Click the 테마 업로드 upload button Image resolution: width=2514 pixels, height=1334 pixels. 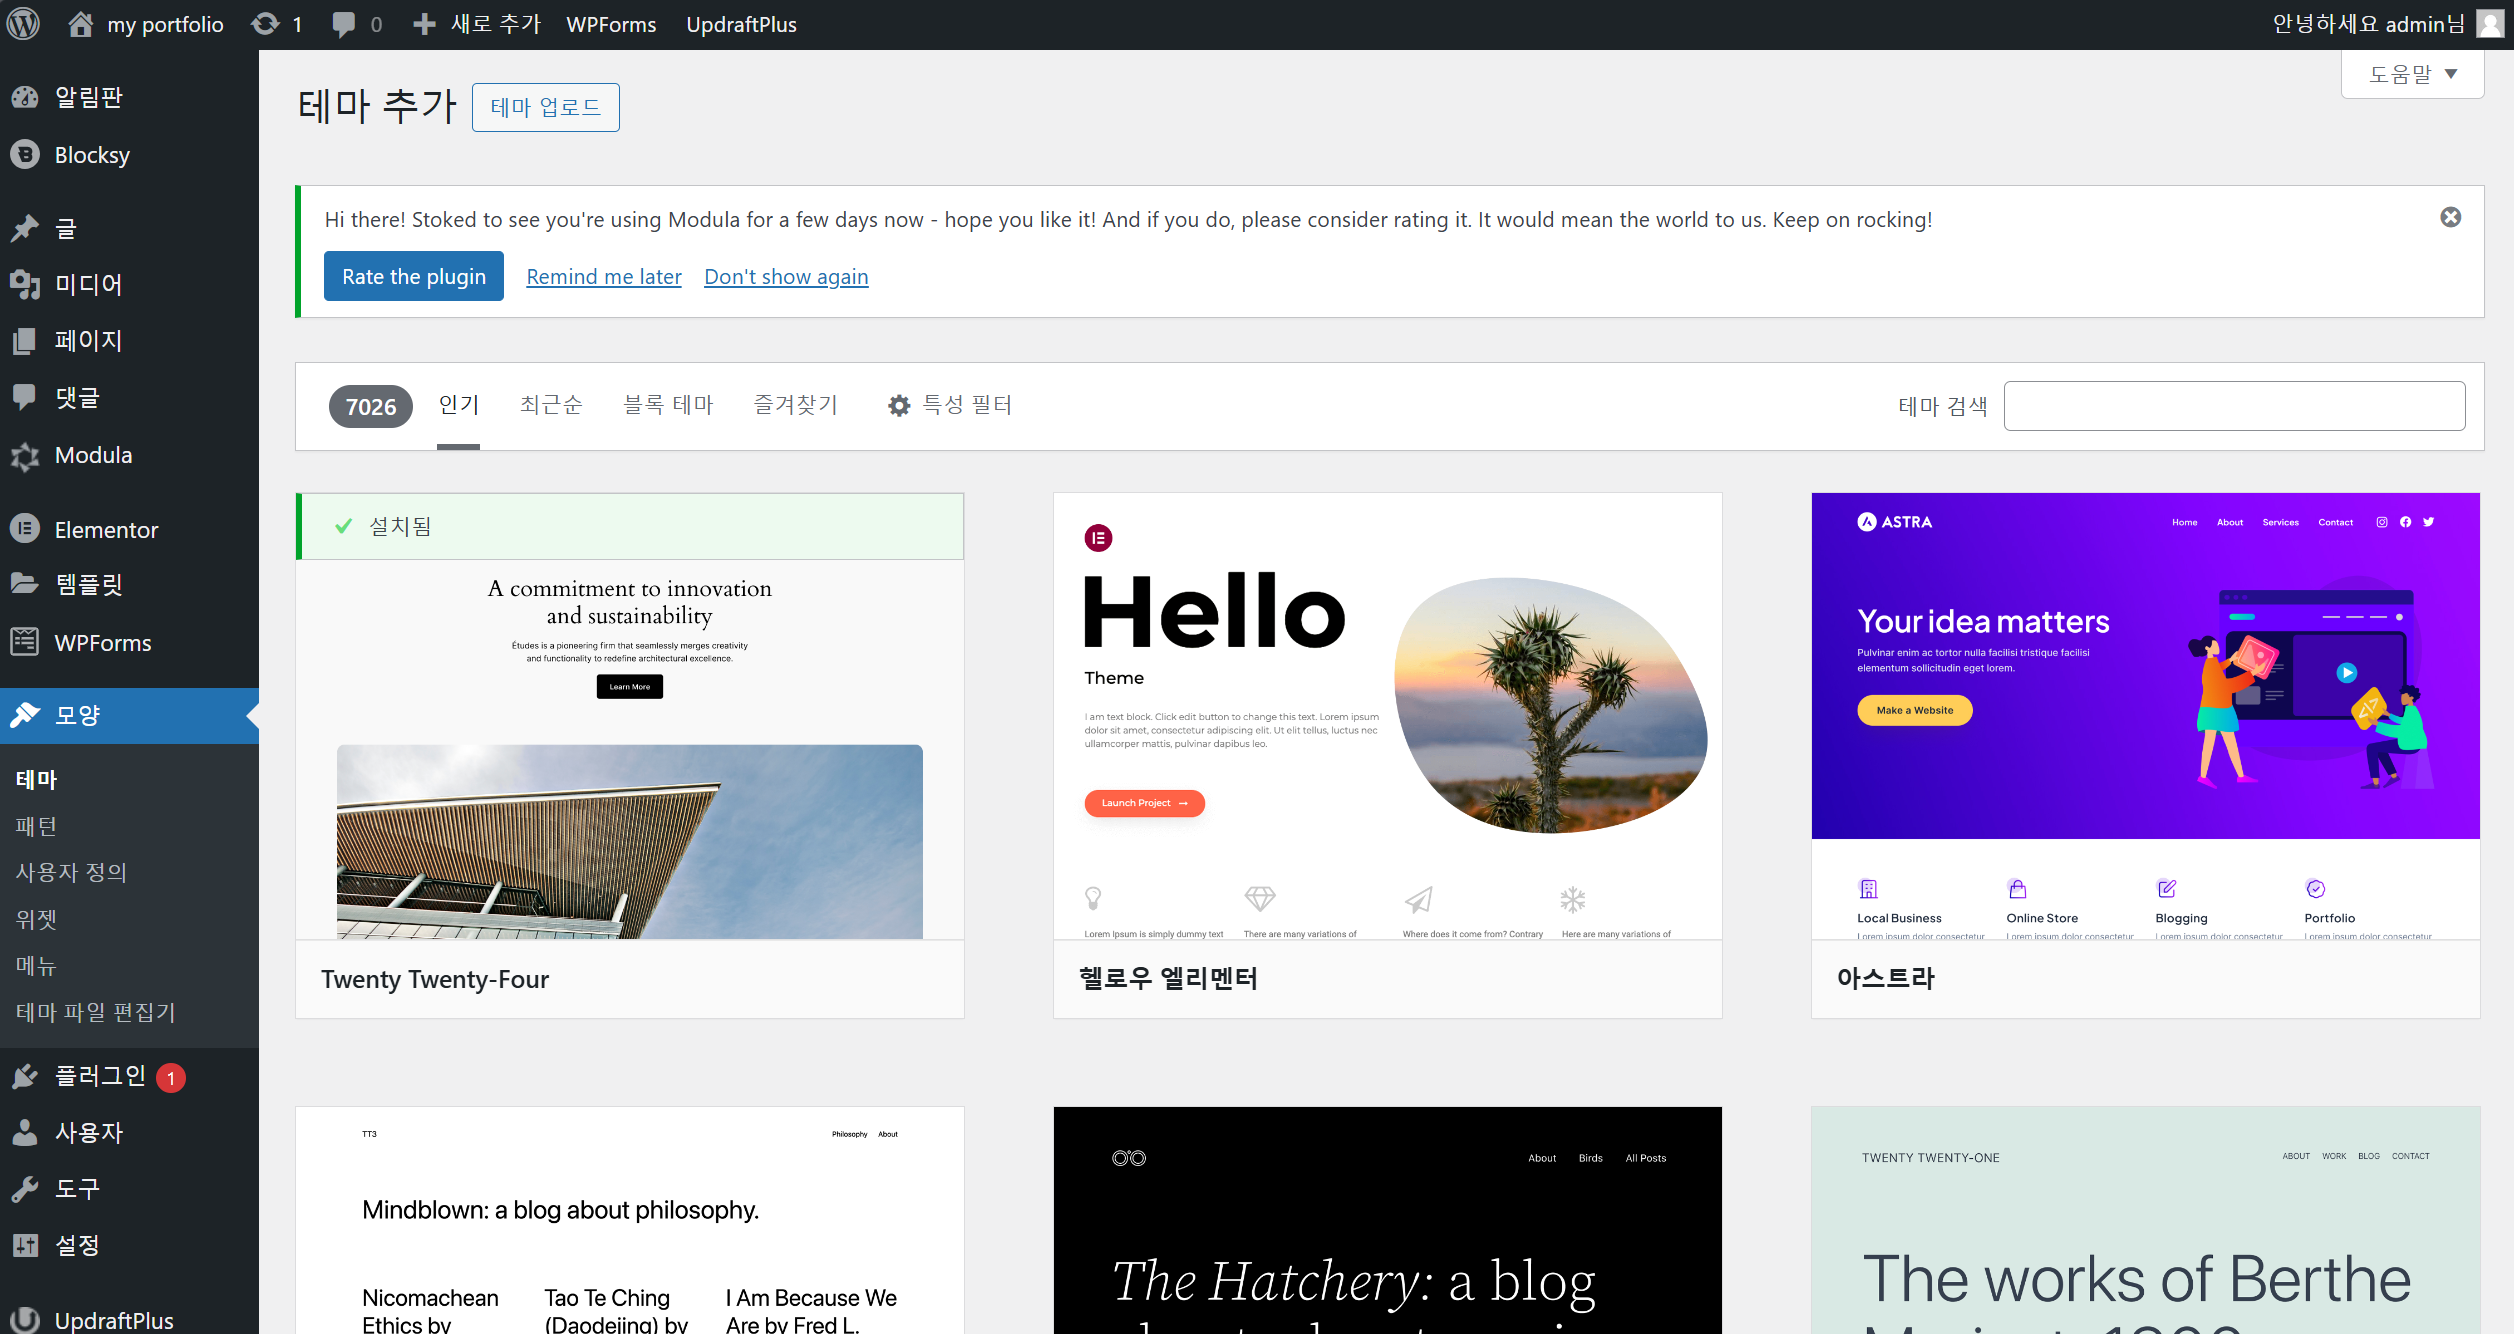tap(545, 107)
